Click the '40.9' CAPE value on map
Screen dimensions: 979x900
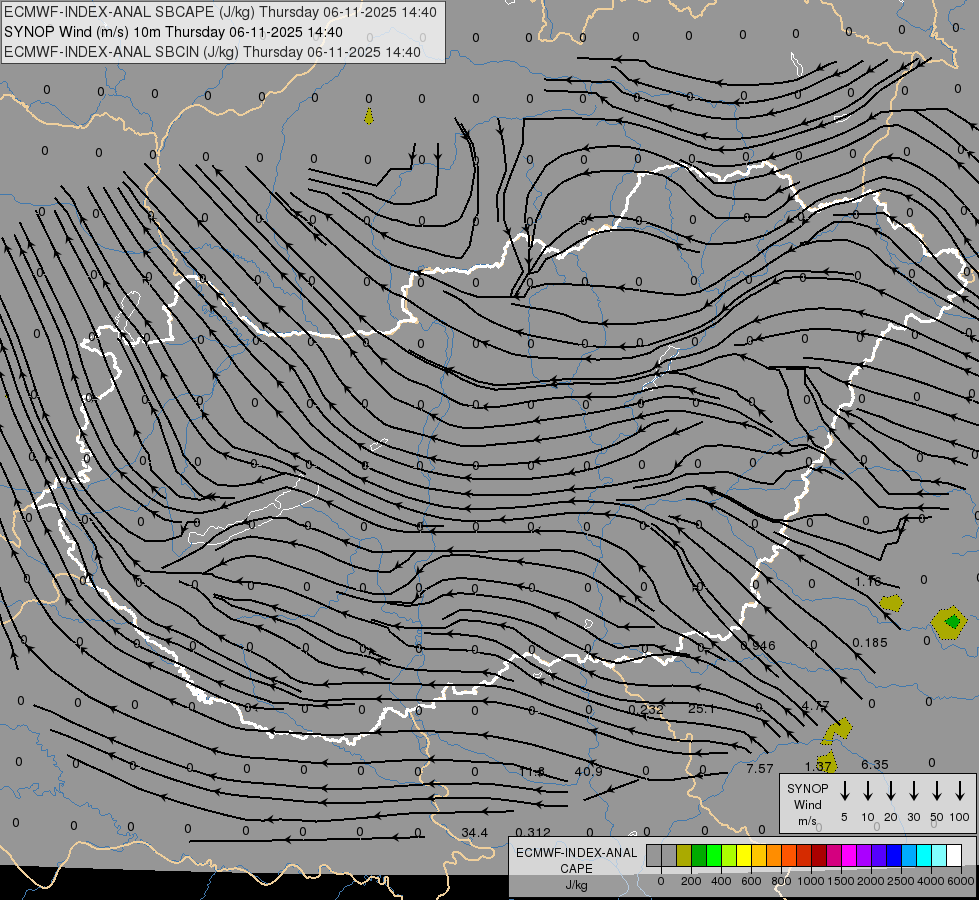[x=588, y=771]
